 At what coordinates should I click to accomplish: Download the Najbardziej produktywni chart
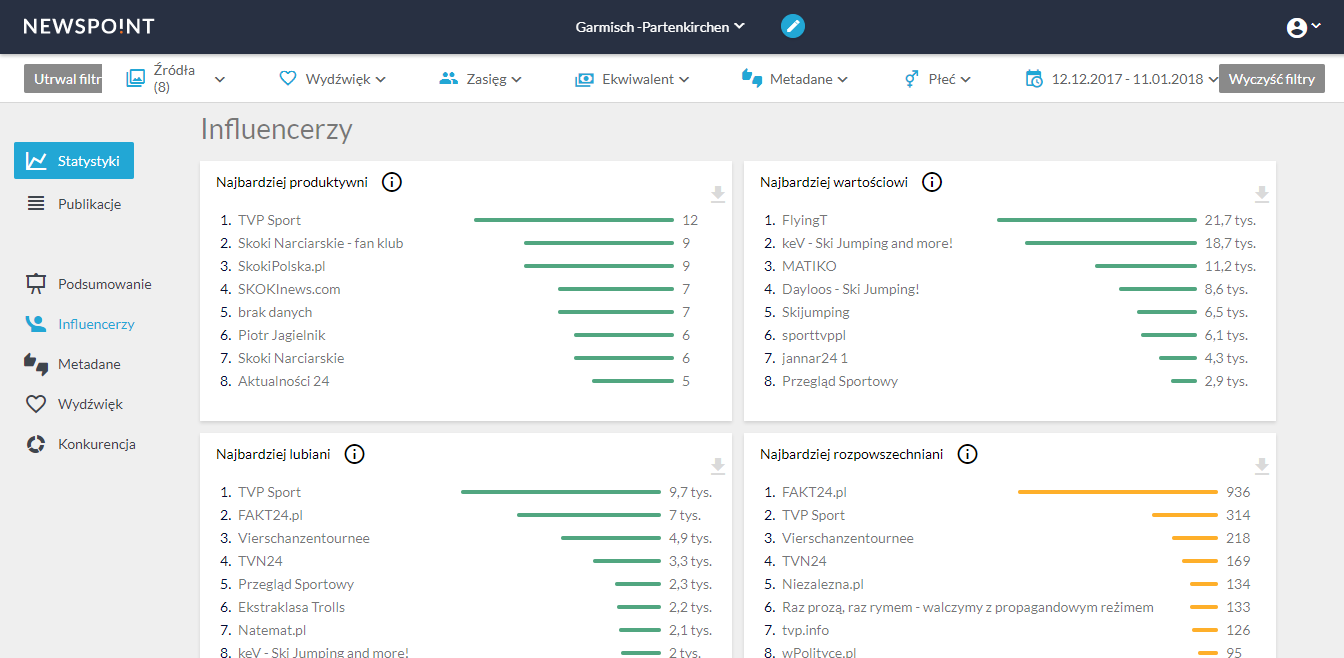coord(717,194)
